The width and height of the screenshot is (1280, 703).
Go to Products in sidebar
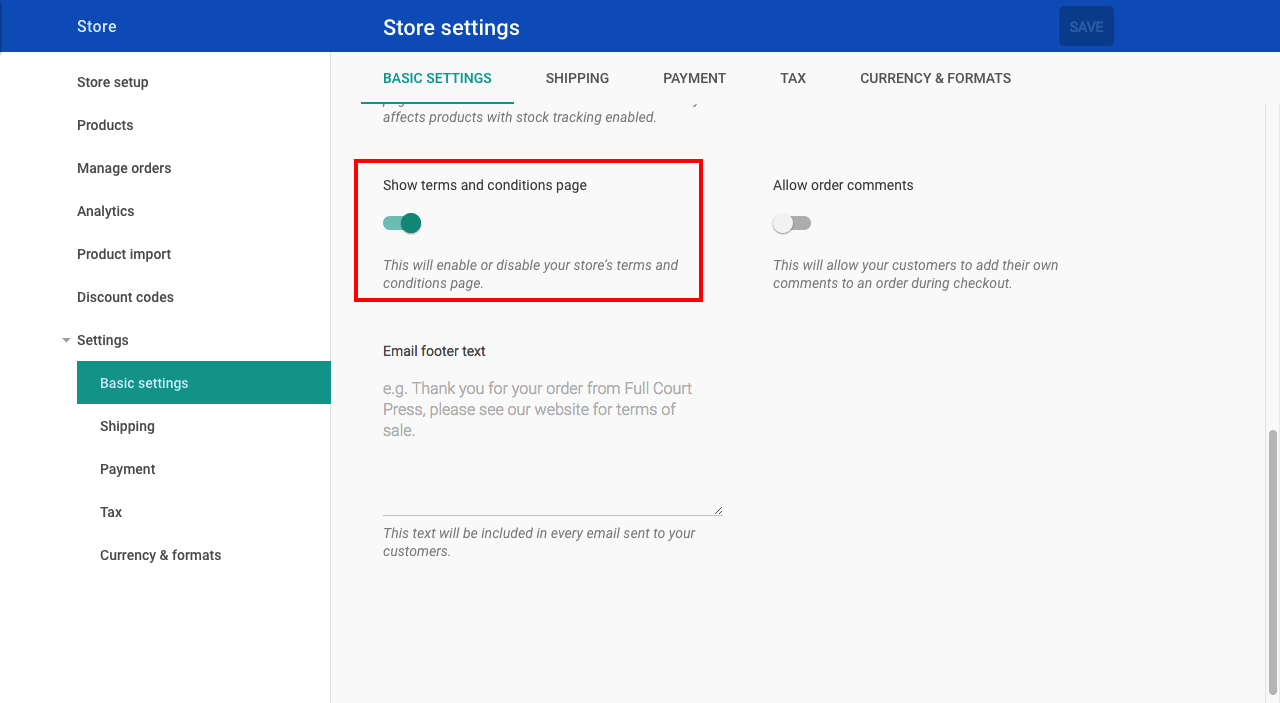105,125
